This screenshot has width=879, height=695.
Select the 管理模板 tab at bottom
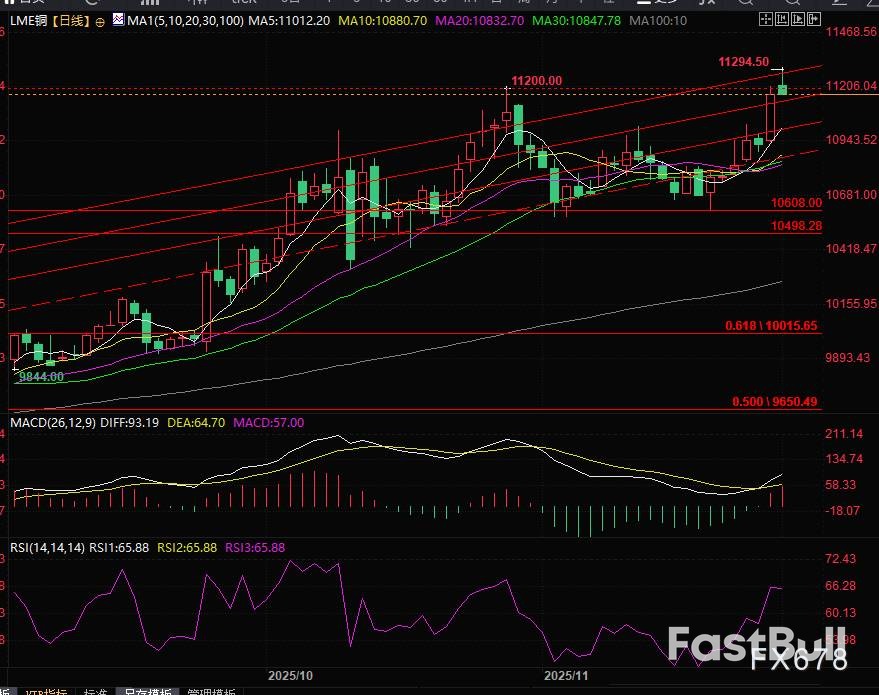pyautogui.click(x=210, y=691)
